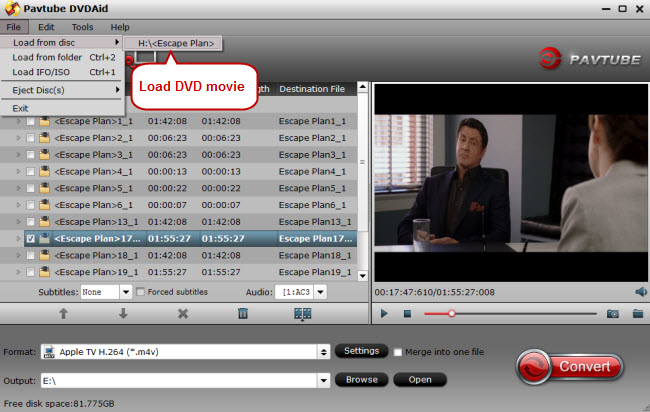The image size is (650, 412).
Task: Click the move up arrow icon
Action: (63, 313)
